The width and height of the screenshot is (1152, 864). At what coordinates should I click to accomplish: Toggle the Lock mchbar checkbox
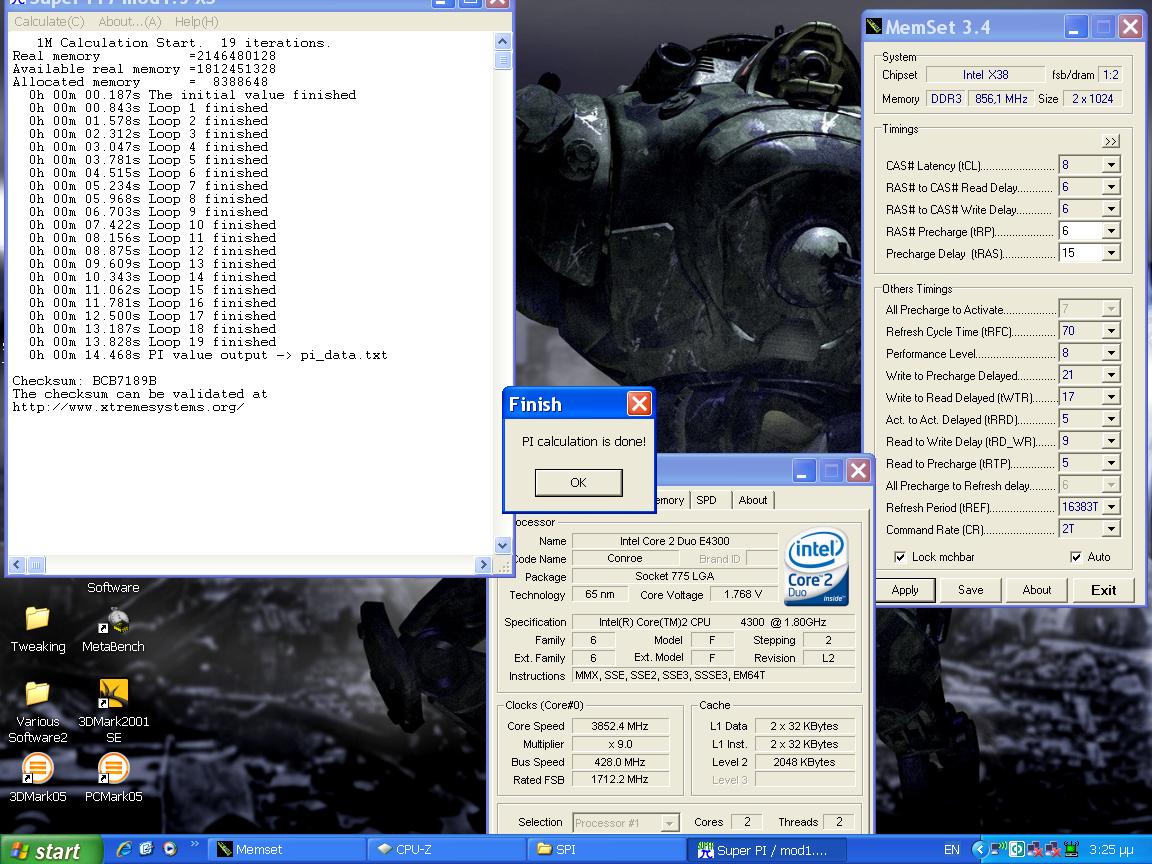click(x=899, y=557)
